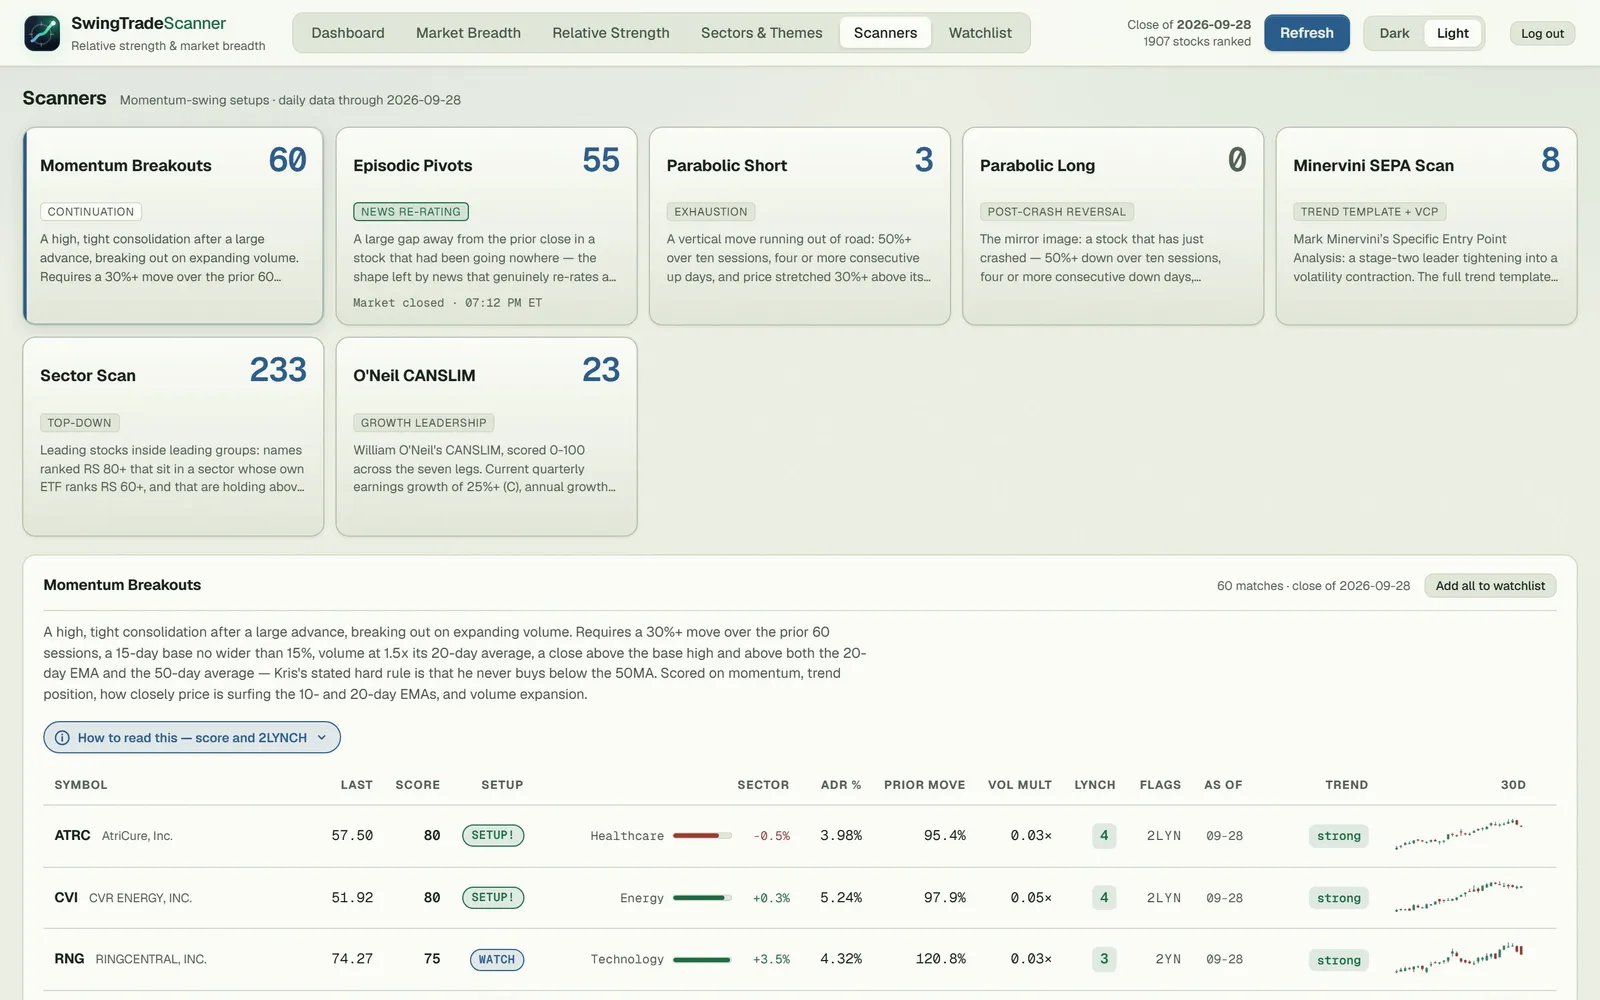Open the Parabolic Long scanner card
The height and width of the screenshot is (1000, 1600).
(1113, 226)
